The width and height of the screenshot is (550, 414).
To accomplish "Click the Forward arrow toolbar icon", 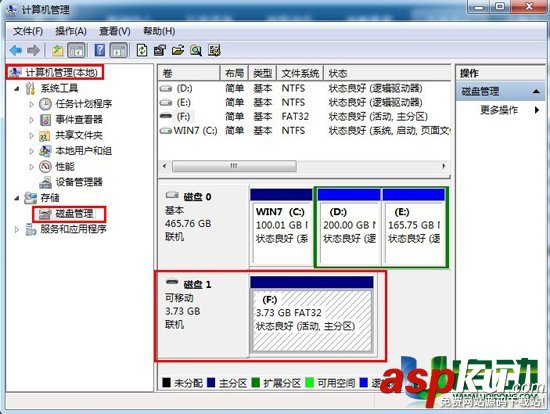I will [x=33, y=51].
